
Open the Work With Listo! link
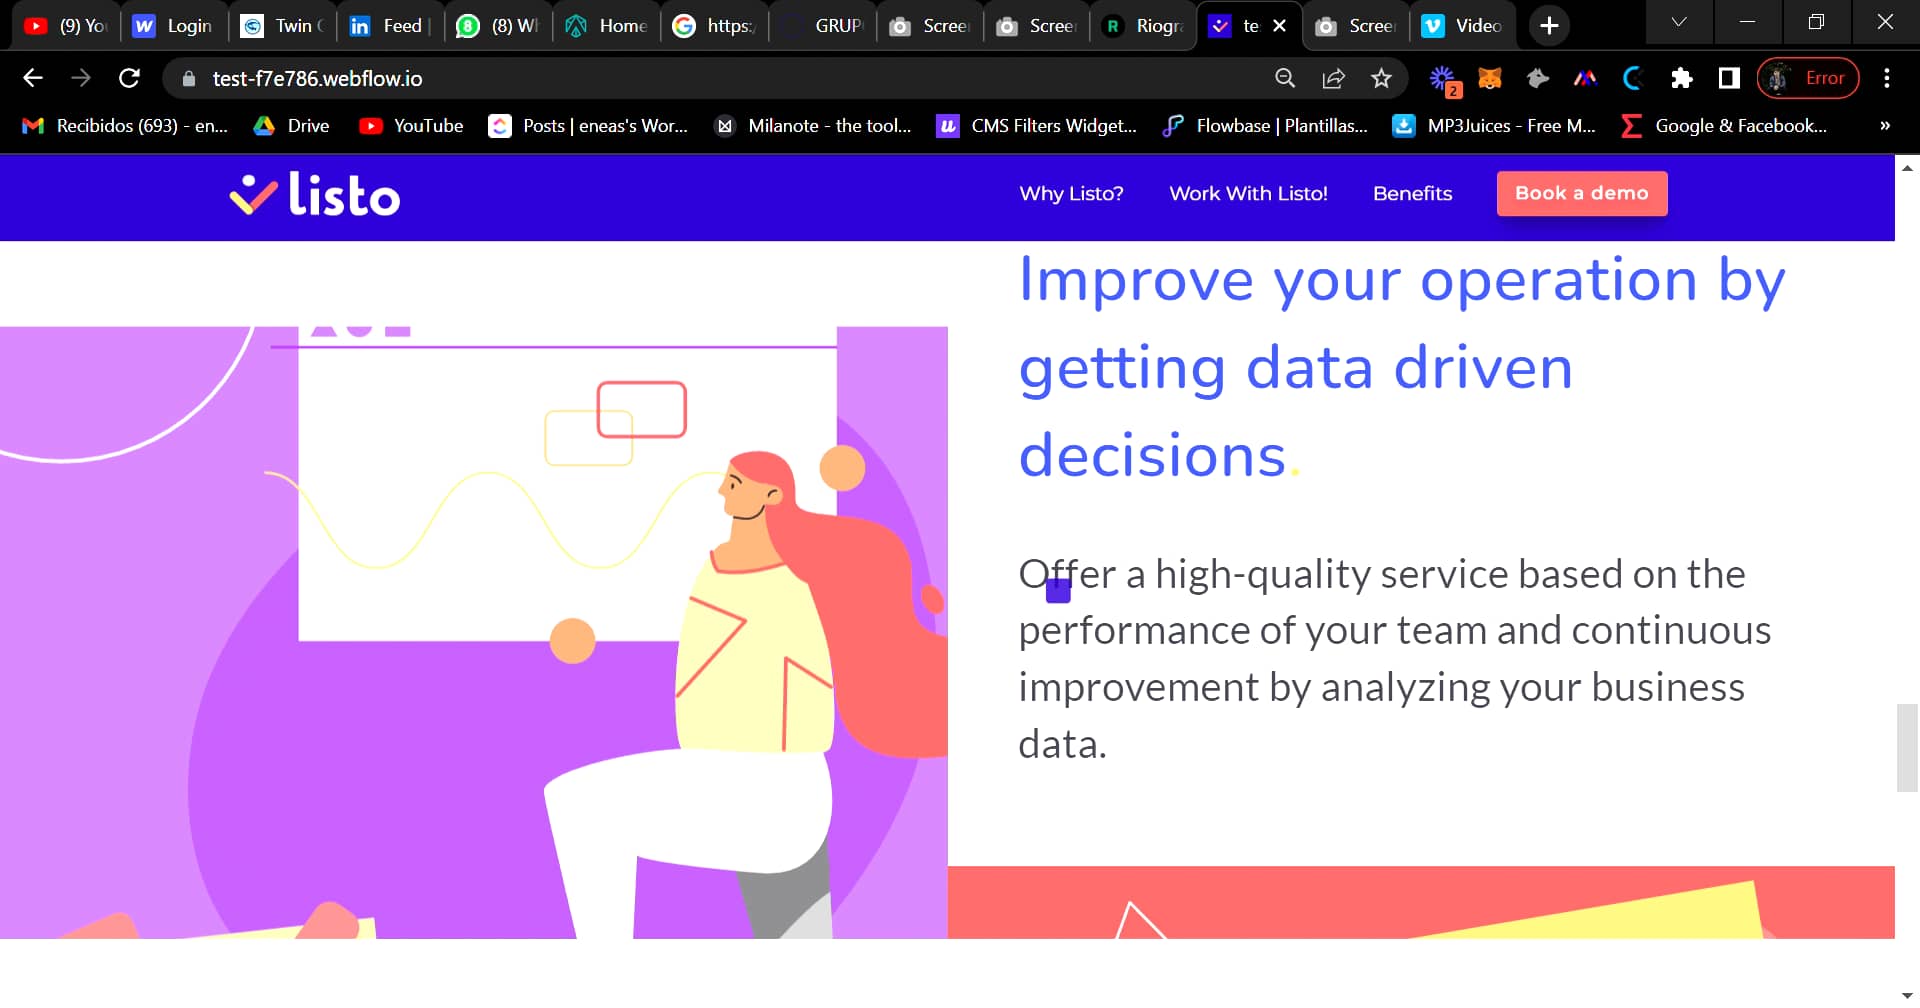(1247, 194)
